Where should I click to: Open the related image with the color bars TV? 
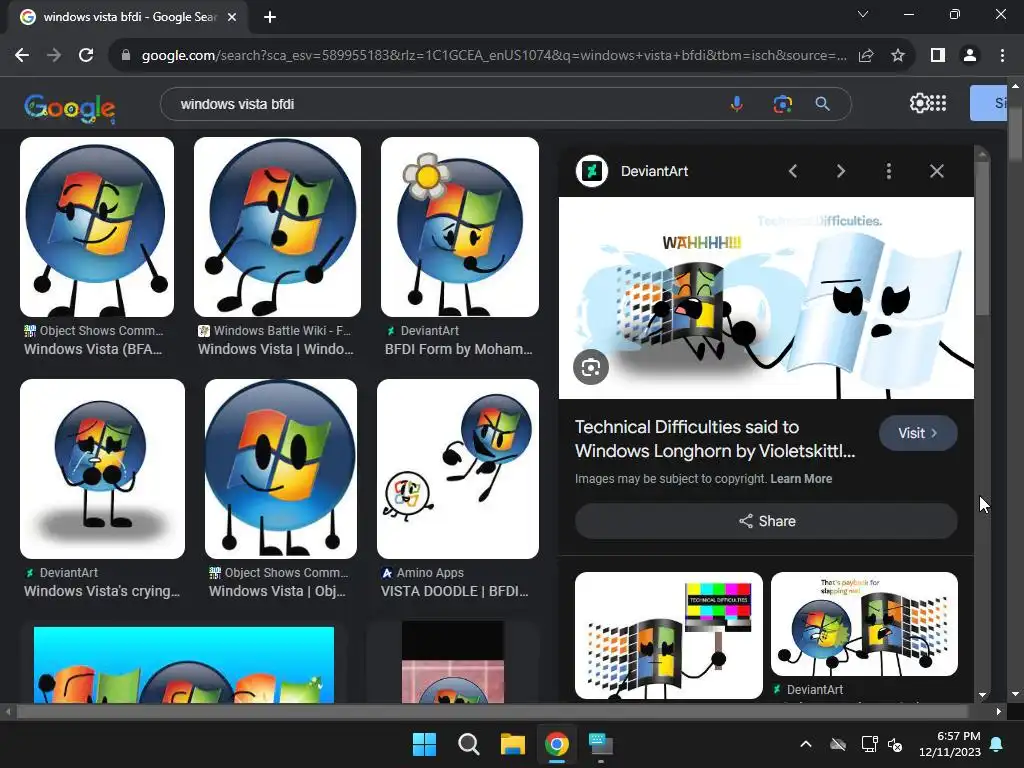669,635
